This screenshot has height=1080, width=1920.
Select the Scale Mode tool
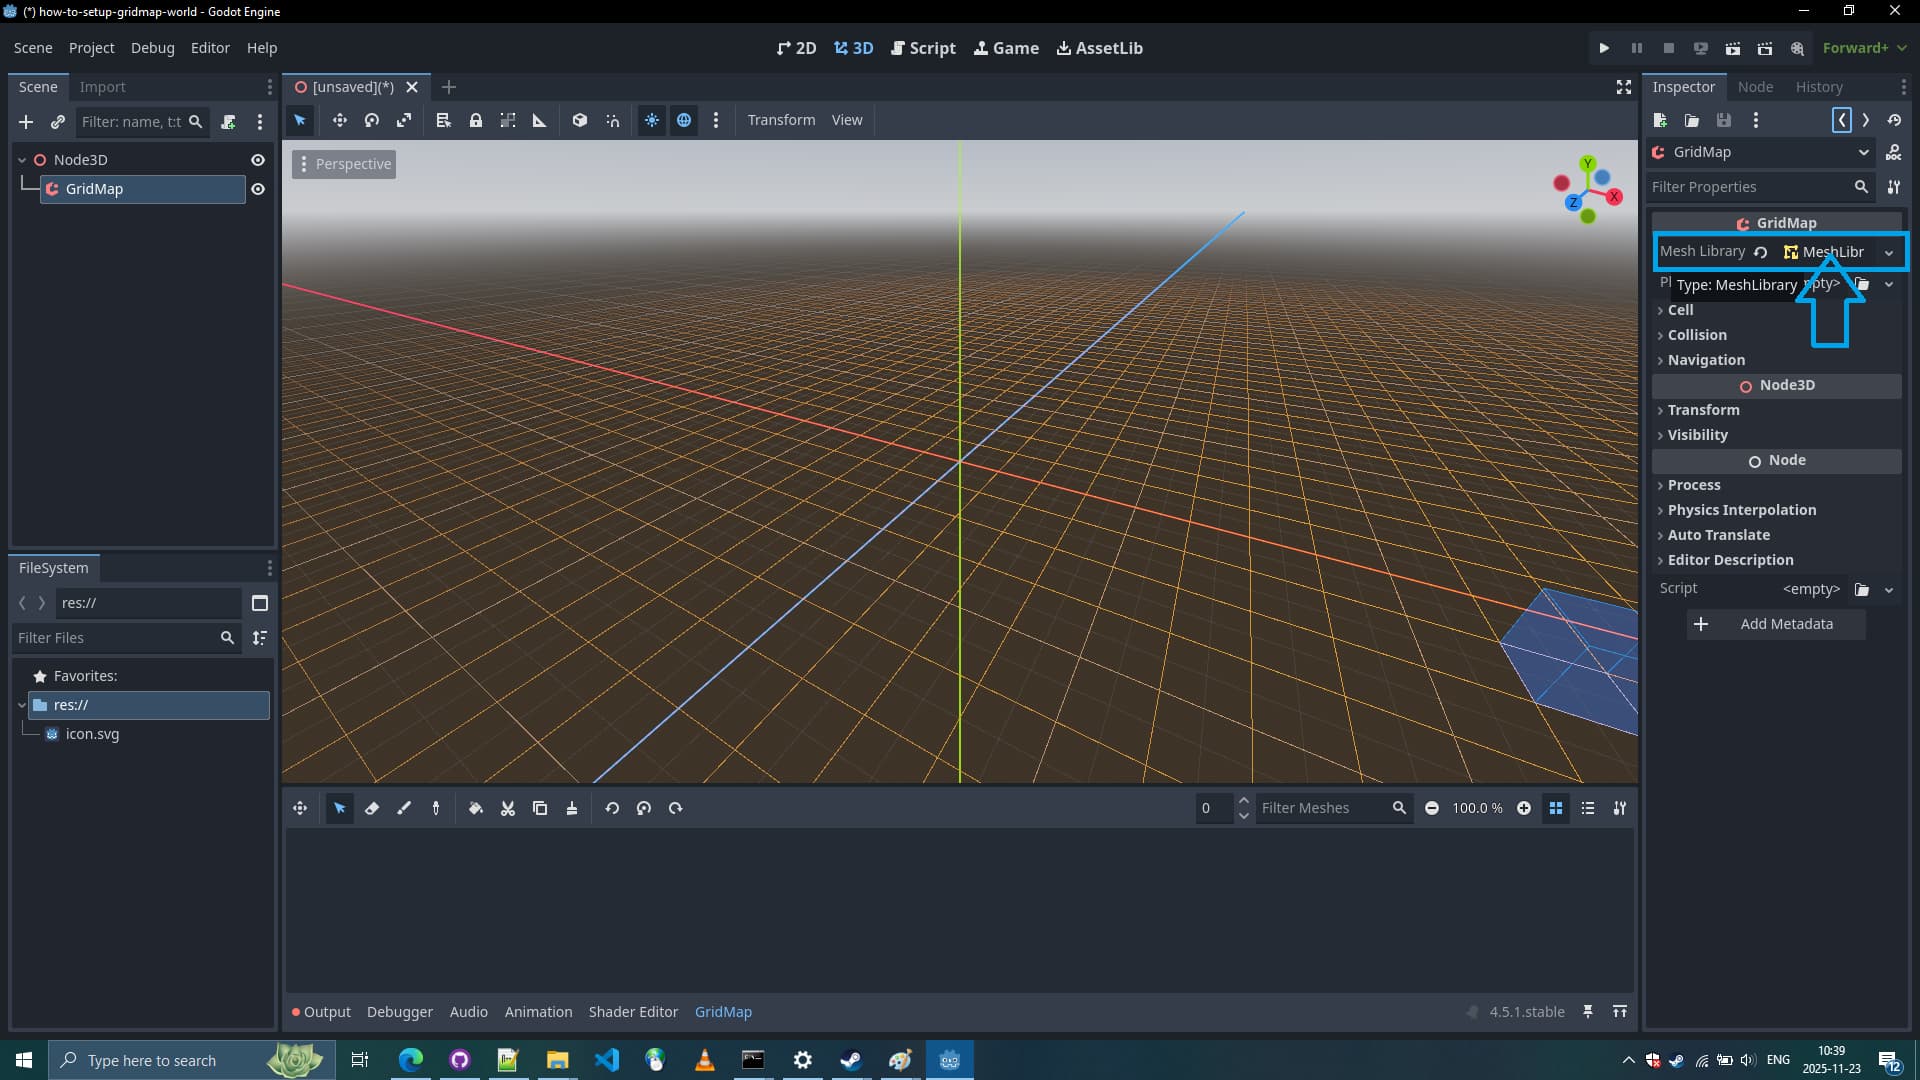404,120
